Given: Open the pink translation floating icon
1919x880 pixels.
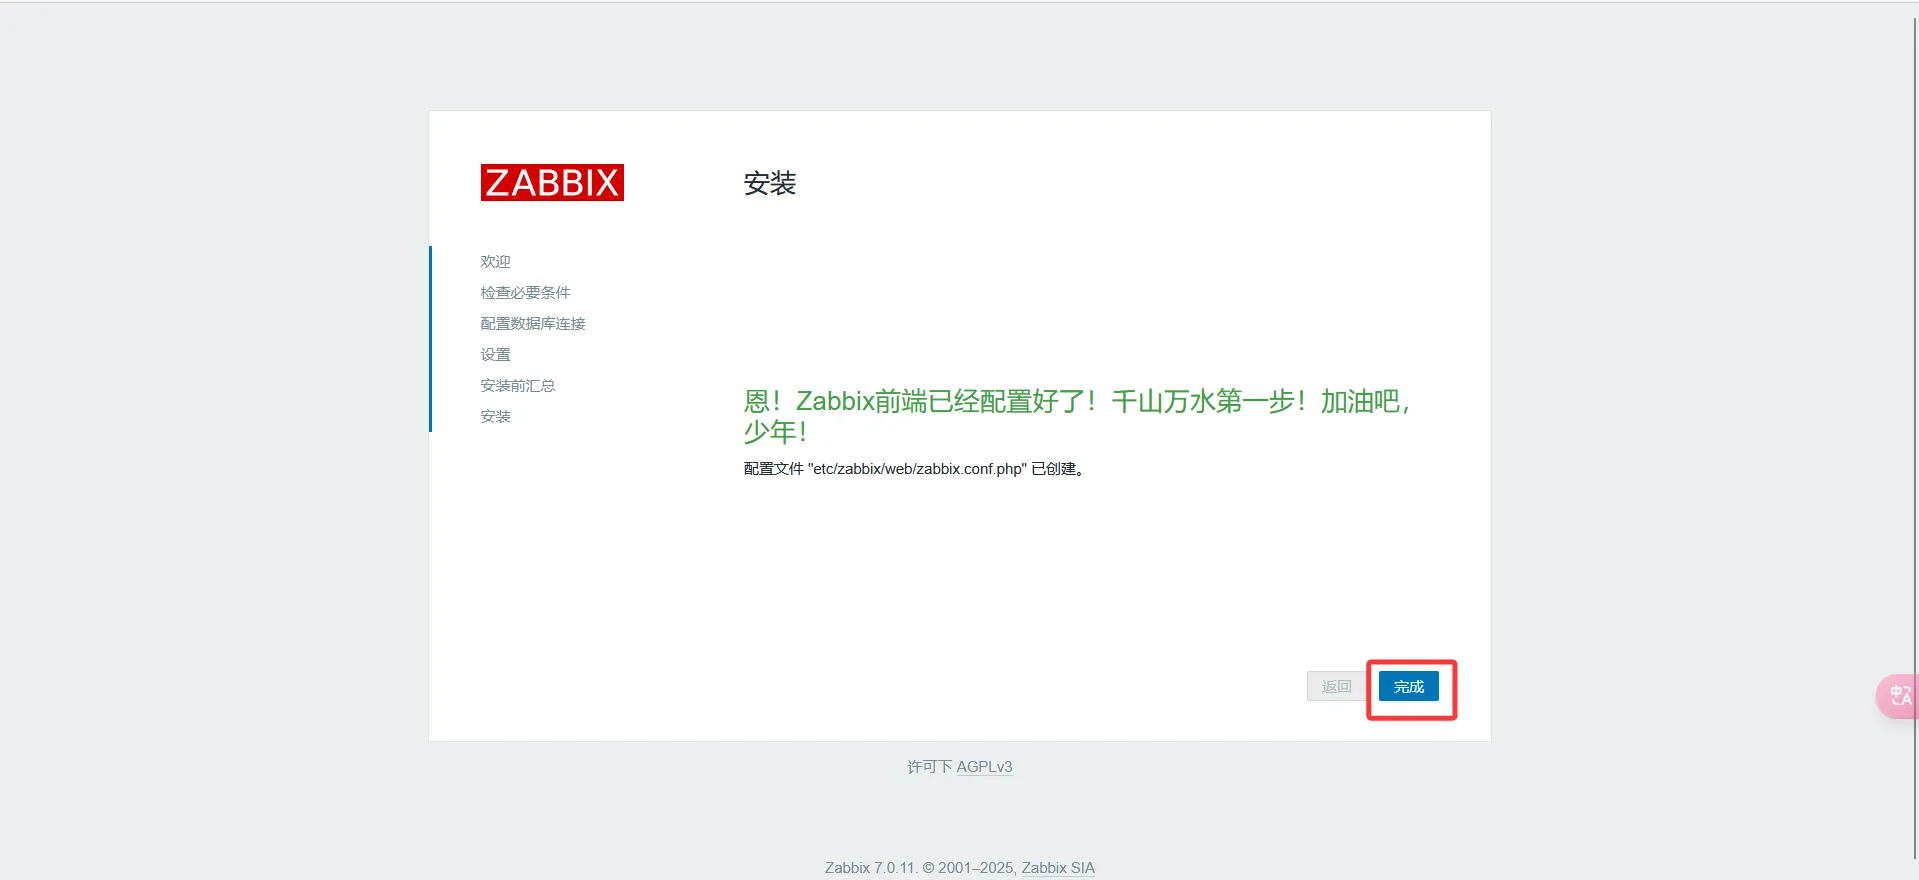Looking at the screenshot, I should pyautogui.click(x=1899, y=696).
